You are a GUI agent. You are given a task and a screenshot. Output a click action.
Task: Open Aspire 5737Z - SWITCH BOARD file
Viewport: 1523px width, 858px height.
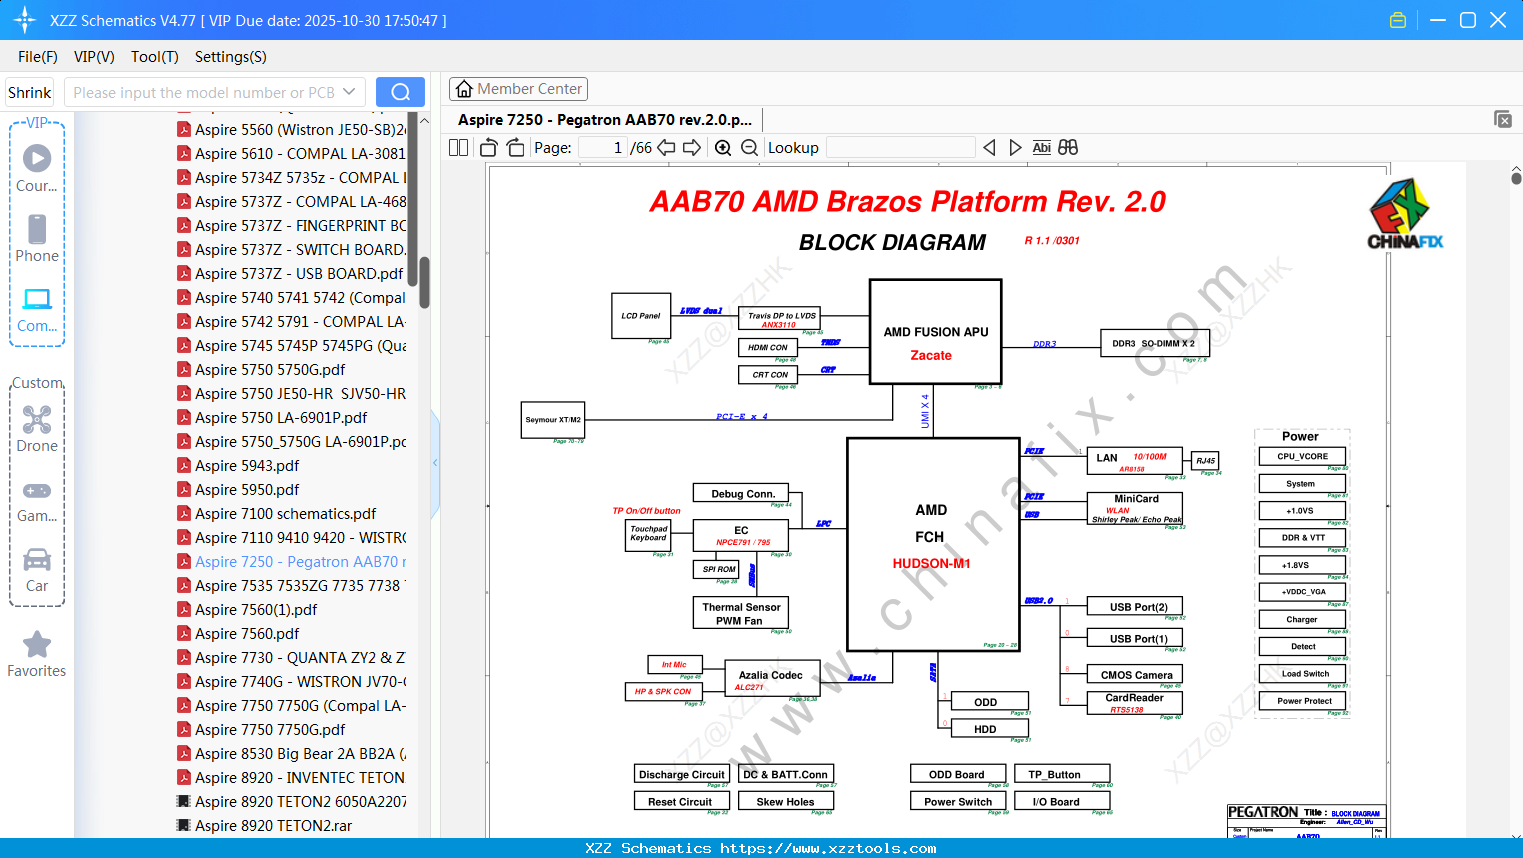(301, 250)
